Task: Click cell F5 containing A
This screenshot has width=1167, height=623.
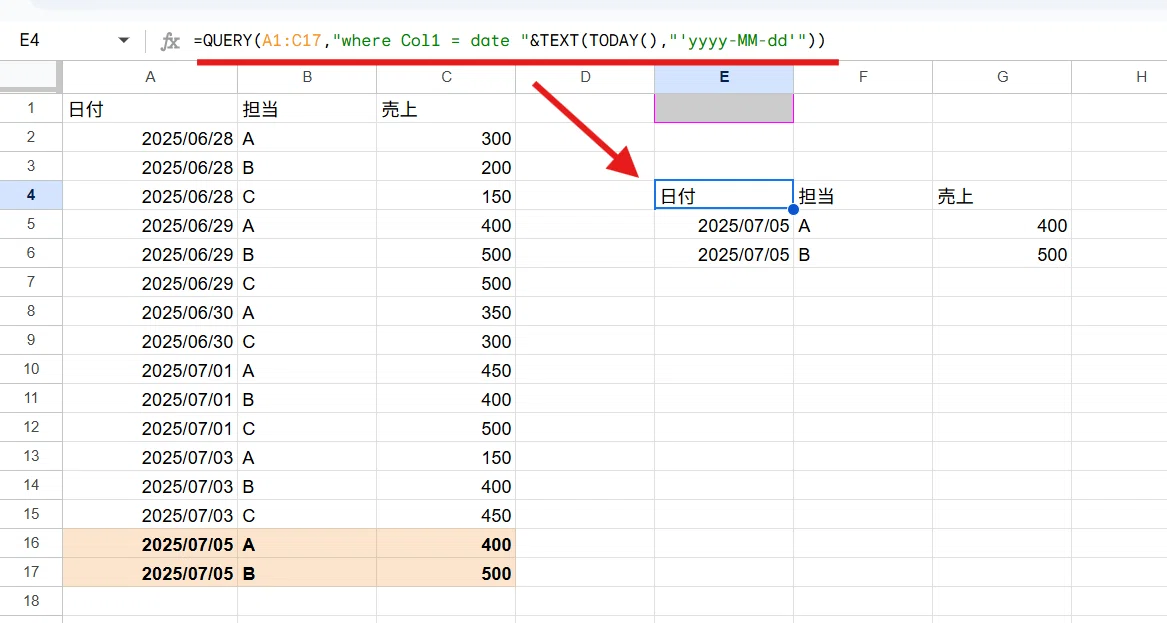Action: pyautogui.click(x=863, y=225)
